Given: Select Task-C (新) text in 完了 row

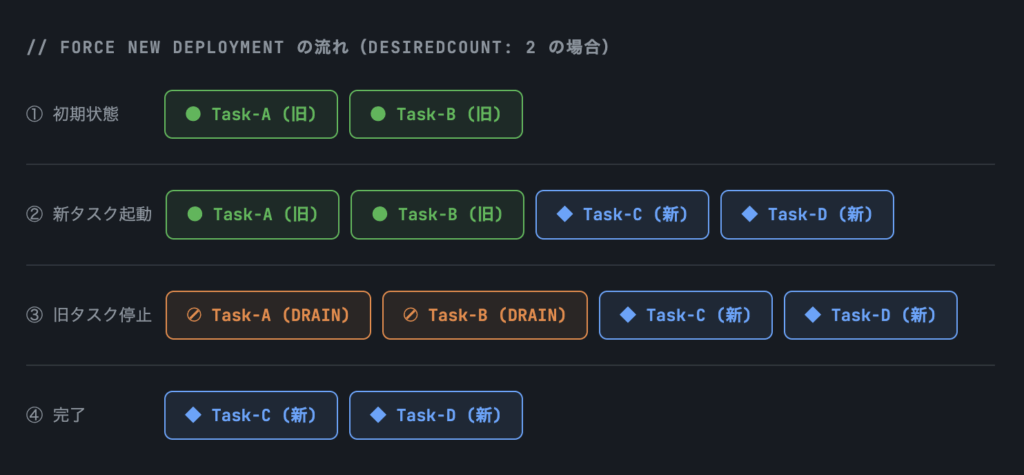Looking at the screenshot, I should 264,415.
